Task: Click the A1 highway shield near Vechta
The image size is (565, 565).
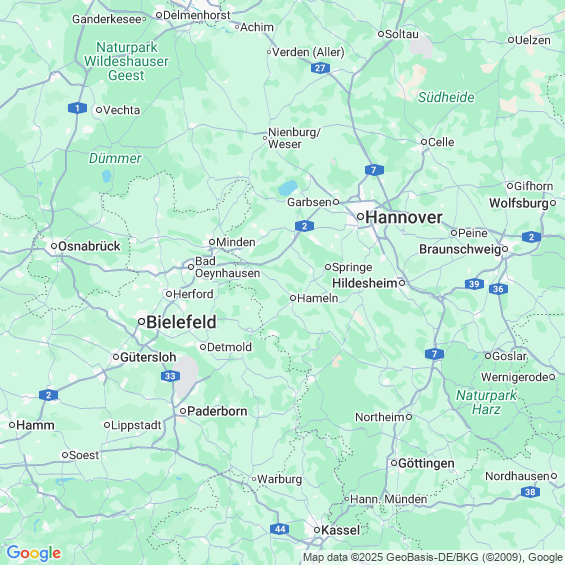Action: (x=77, y=108)
